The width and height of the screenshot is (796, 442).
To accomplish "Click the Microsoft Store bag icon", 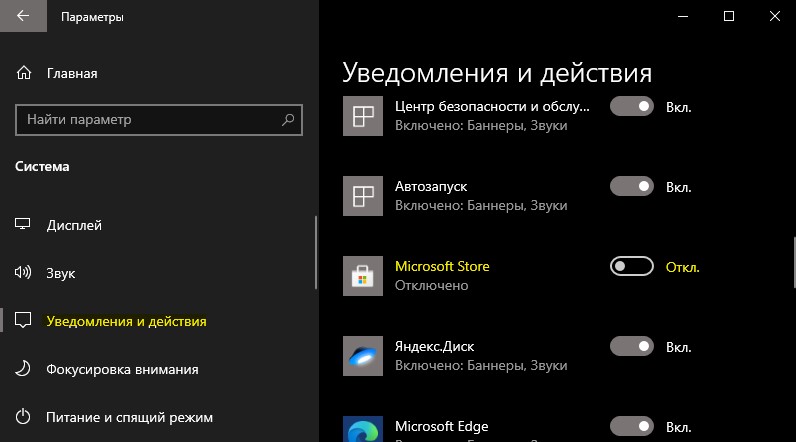I will [x=363, y=276].
